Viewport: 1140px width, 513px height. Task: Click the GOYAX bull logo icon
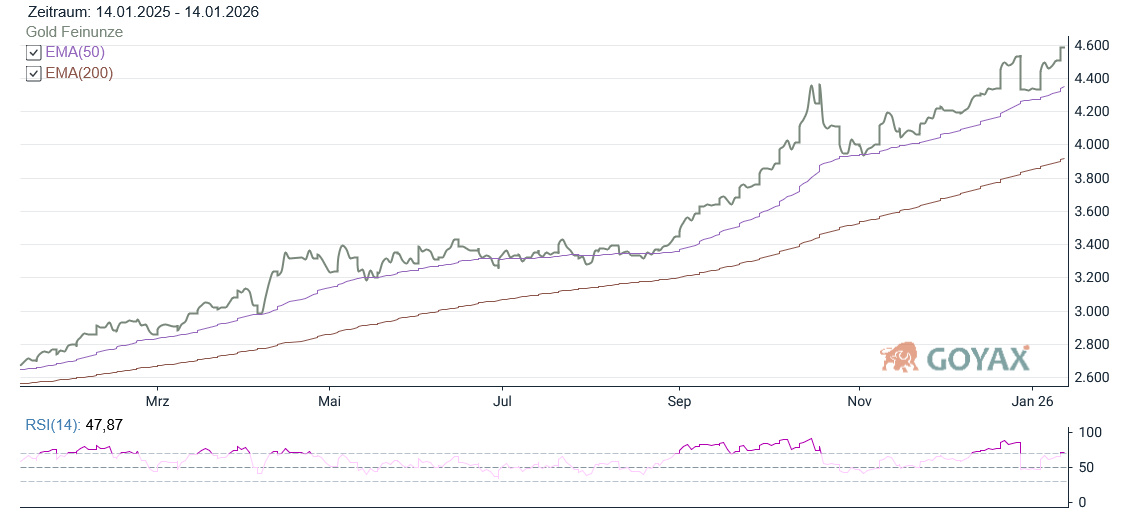899,357
